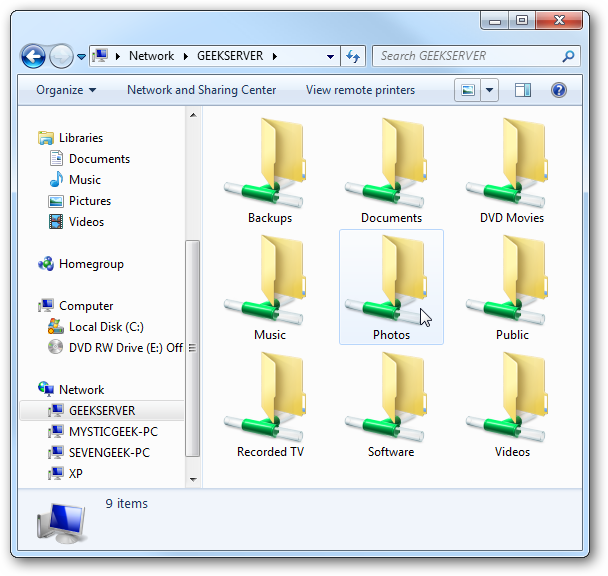Open Help with the question mark icon
Image resolution: width=608 pixels, height=576 pixels.
pos(559,90)
